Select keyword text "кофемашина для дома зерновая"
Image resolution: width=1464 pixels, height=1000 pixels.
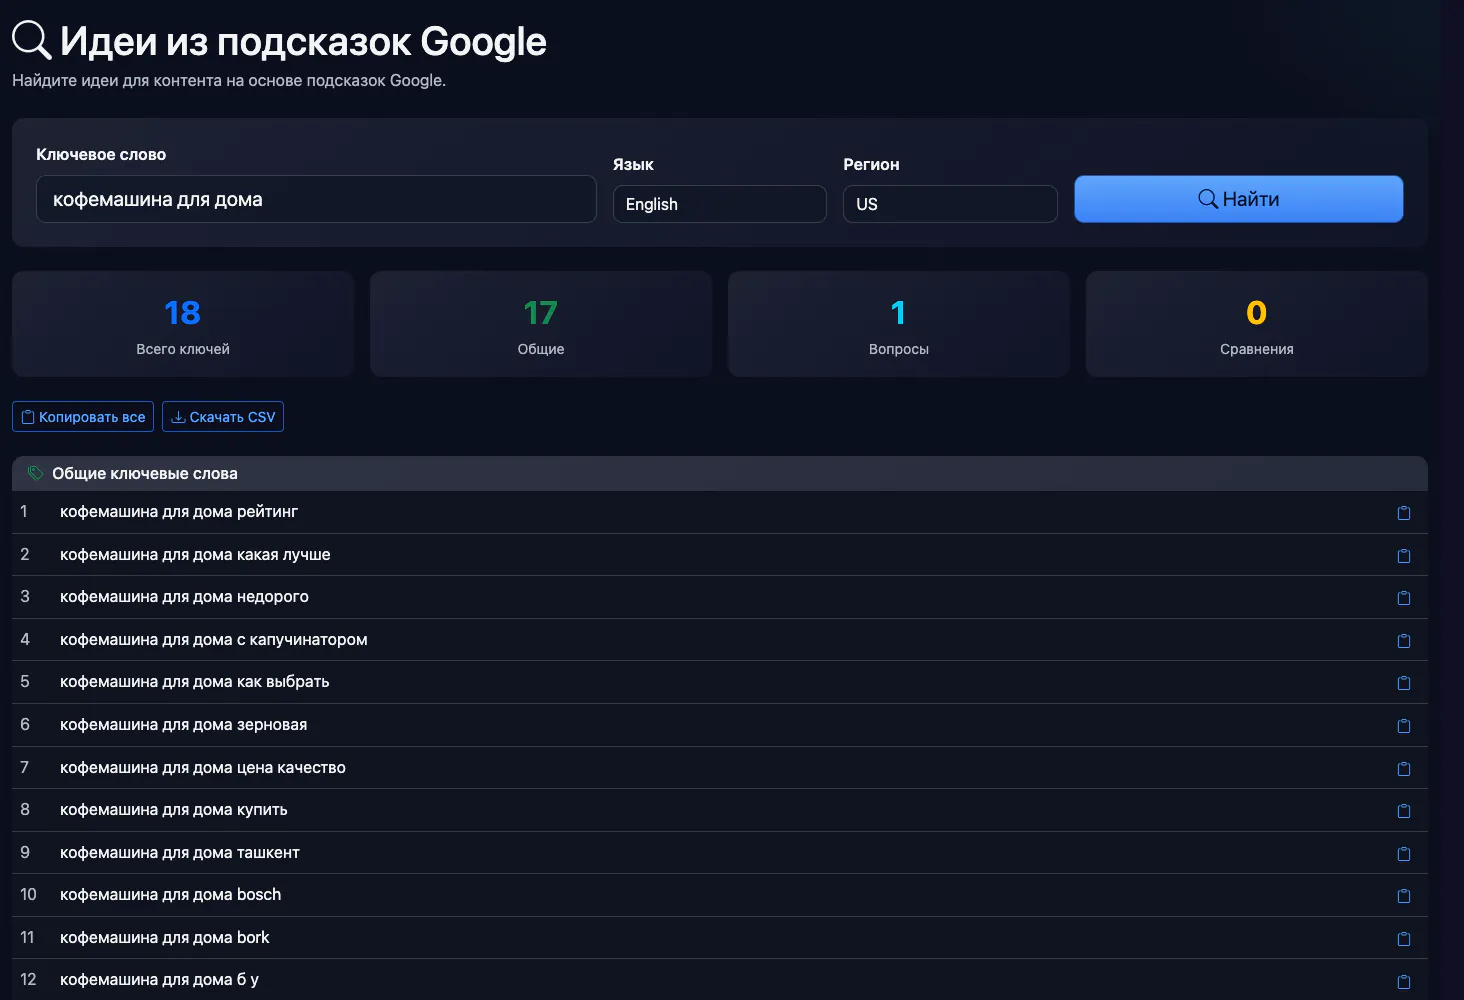184,725
